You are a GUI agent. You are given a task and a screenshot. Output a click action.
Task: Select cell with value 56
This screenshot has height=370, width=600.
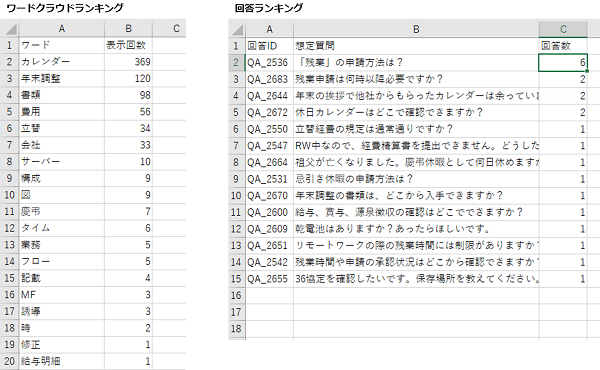tap(128, 112)
